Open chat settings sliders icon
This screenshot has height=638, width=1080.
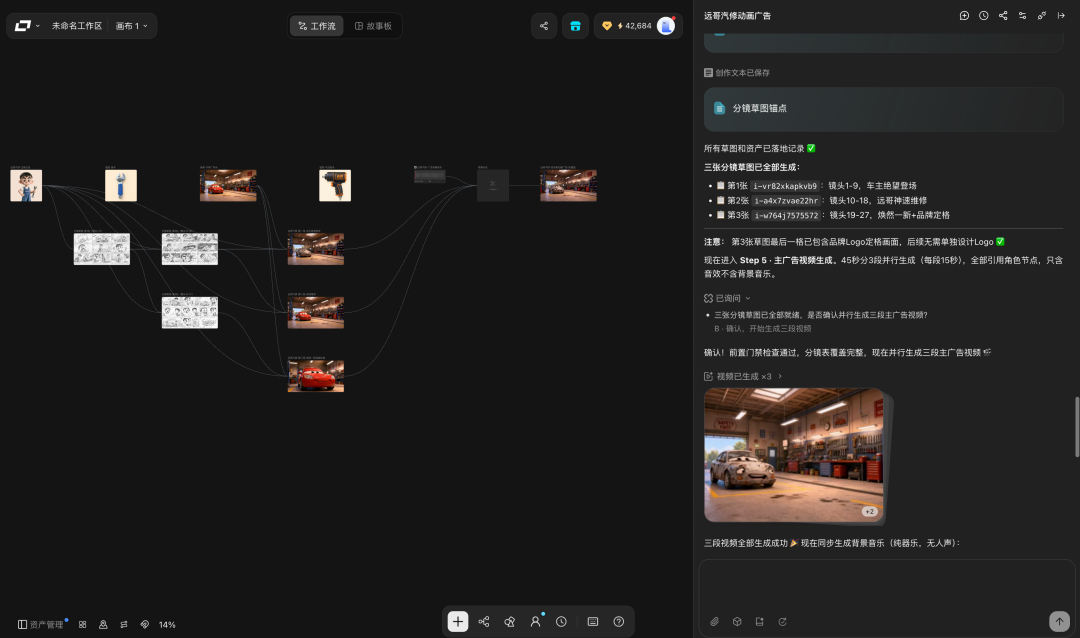click(1022, 16)
